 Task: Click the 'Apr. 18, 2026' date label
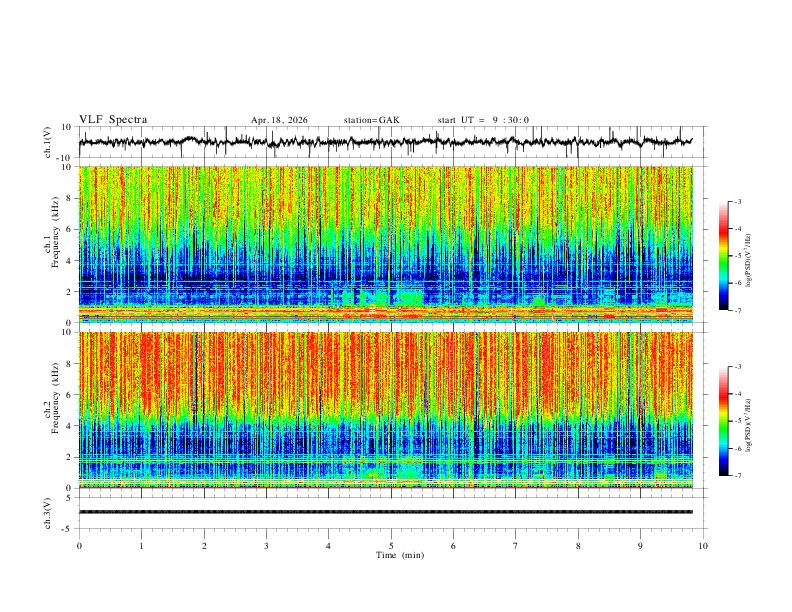point(279,120)
